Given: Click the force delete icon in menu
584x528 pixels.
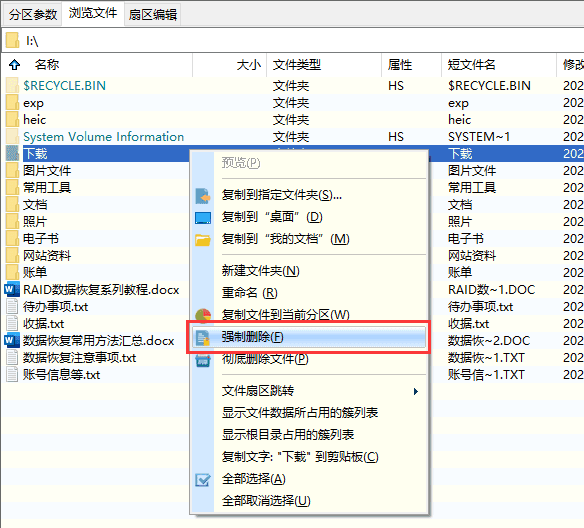Looking at the screenshot, I should click(203, 338).
